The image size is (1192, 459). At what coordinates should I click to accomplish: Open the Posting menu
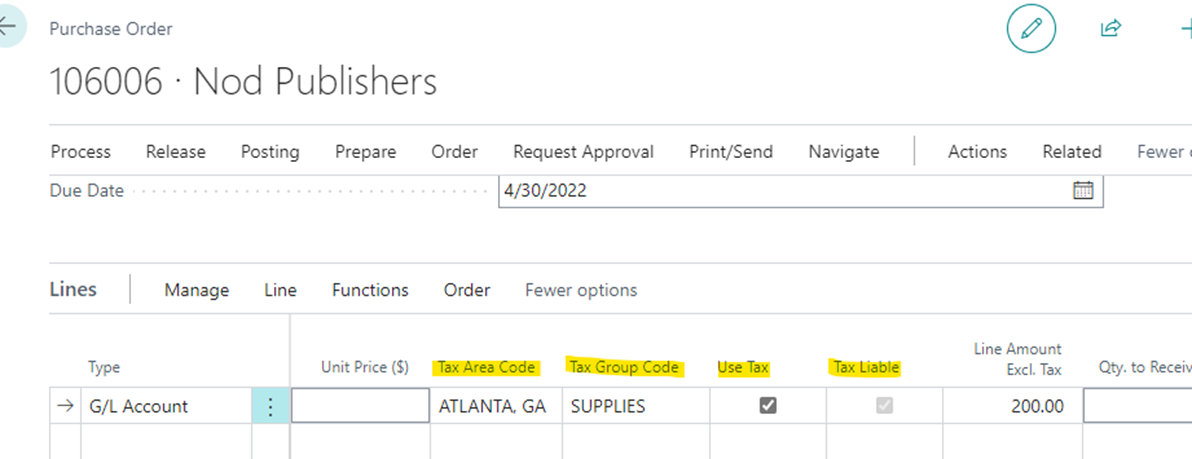click(x=270, y=152)
